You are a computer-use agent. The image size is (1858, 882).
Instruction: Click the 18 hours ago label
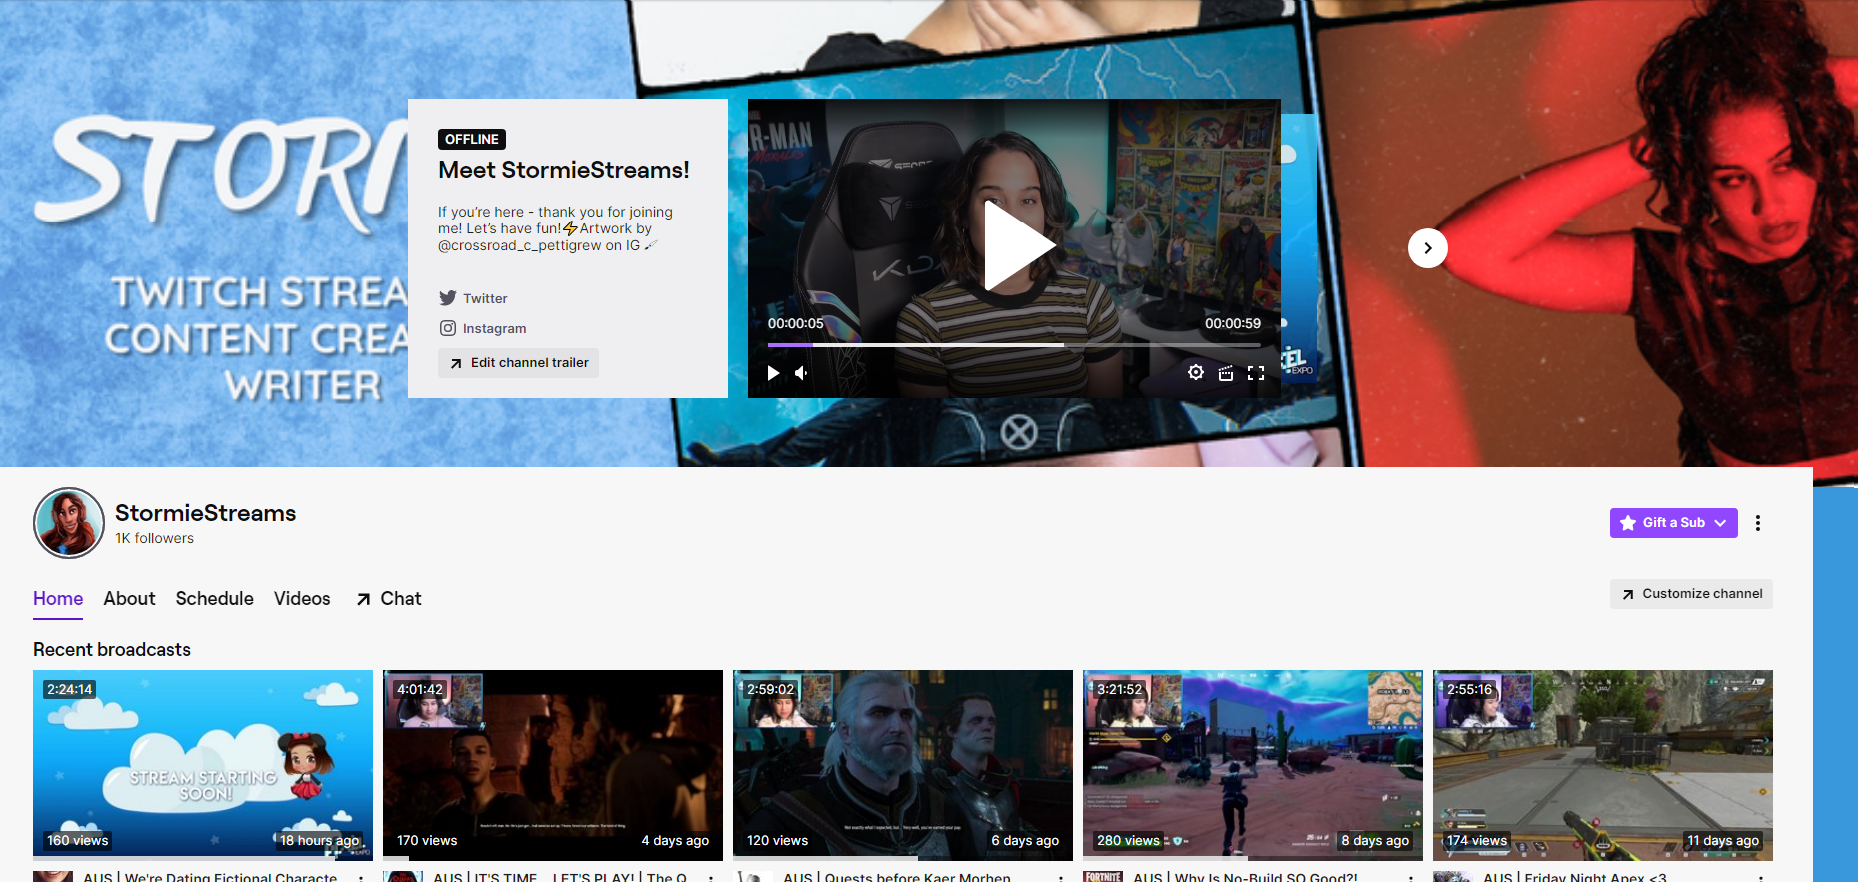(319, 840)
